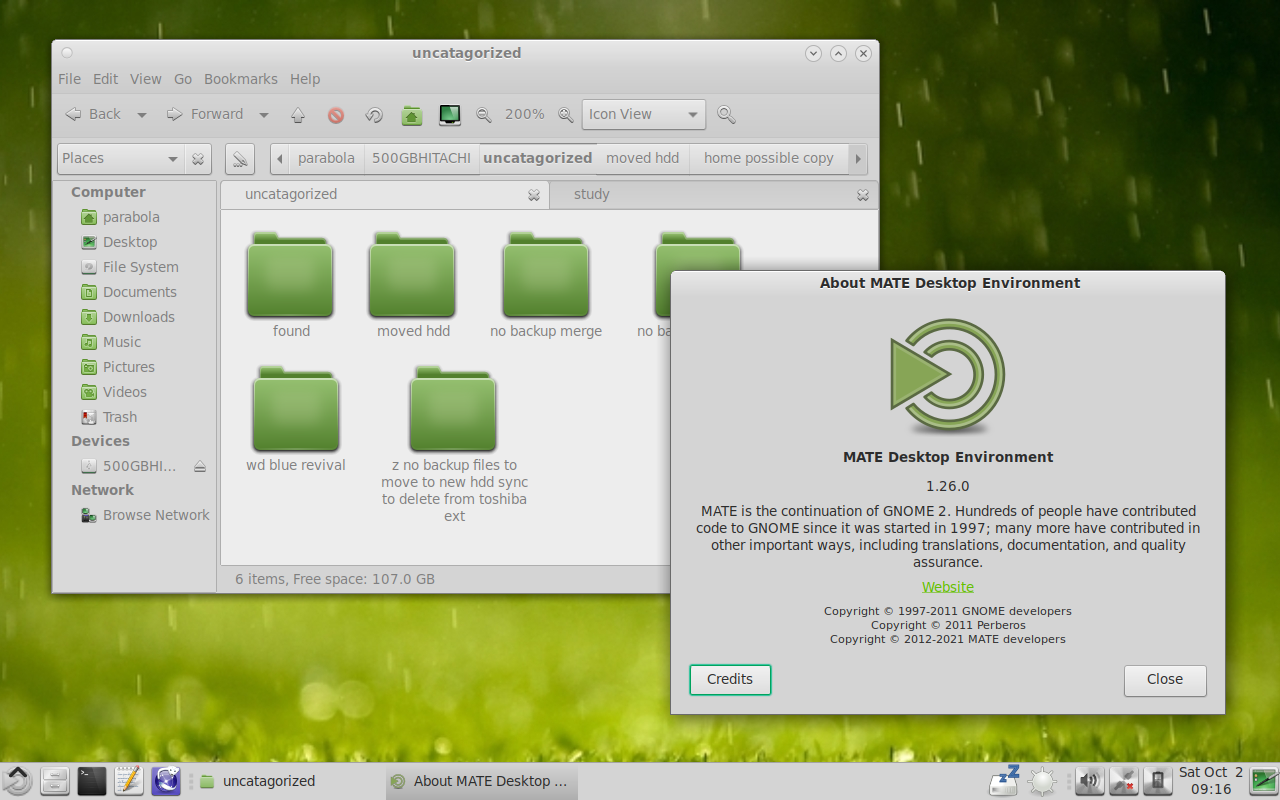Open Music in the sidebar
This screenshot has height=800, width=1280.
[122, 342]
